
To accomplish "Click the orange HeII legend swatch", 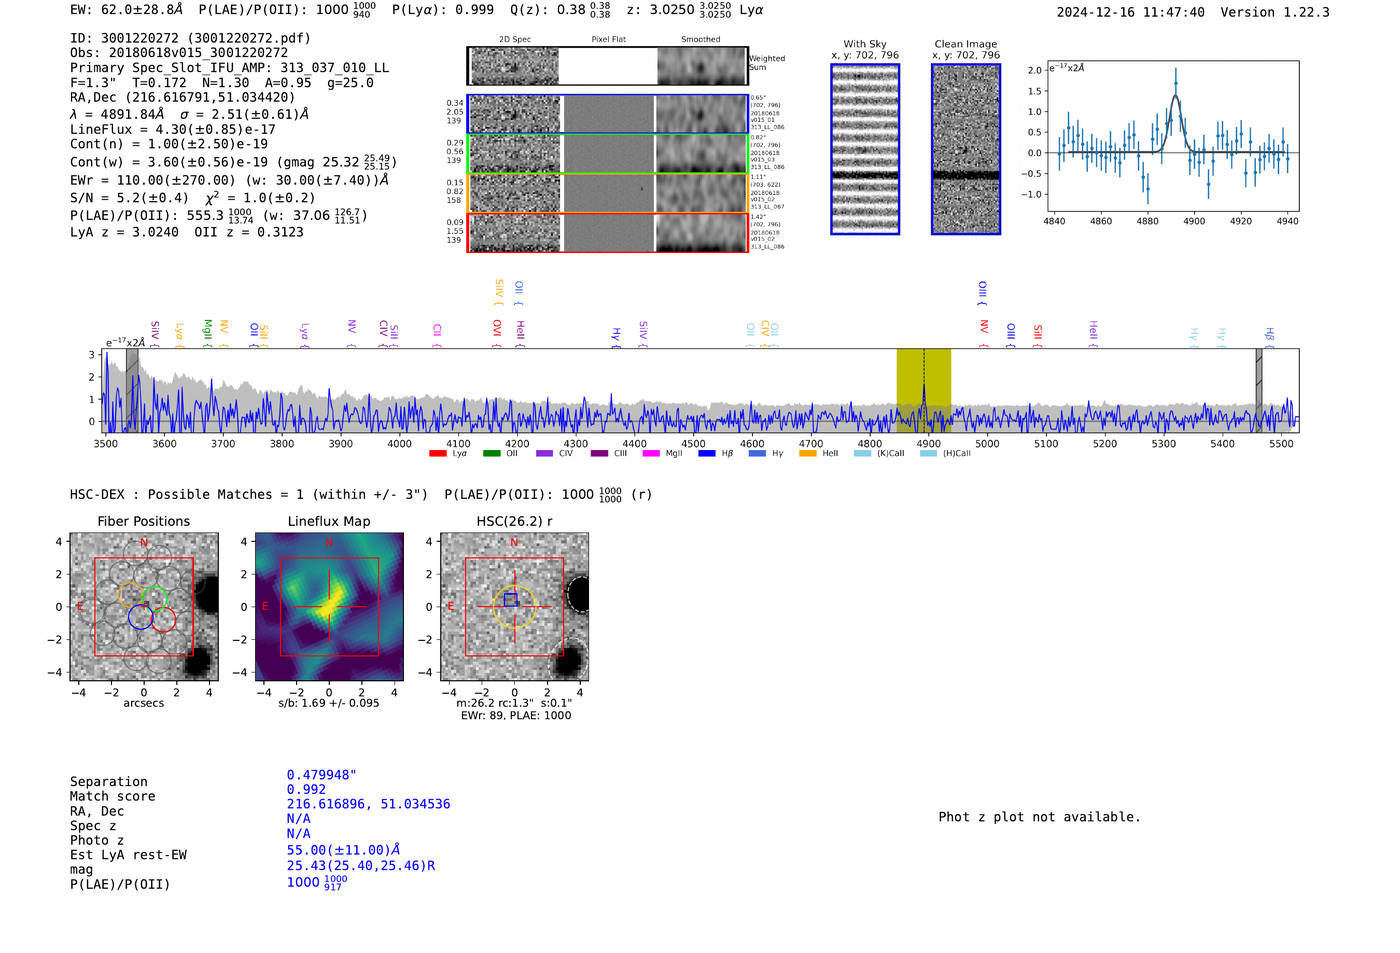I will (x=808, y=454).
